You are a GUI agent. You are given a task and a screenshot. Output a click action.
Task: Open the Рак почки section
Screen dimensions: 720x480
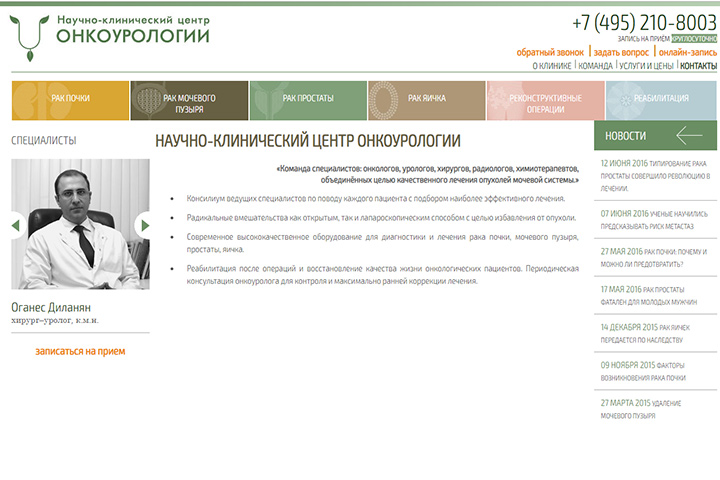(70, 101)
